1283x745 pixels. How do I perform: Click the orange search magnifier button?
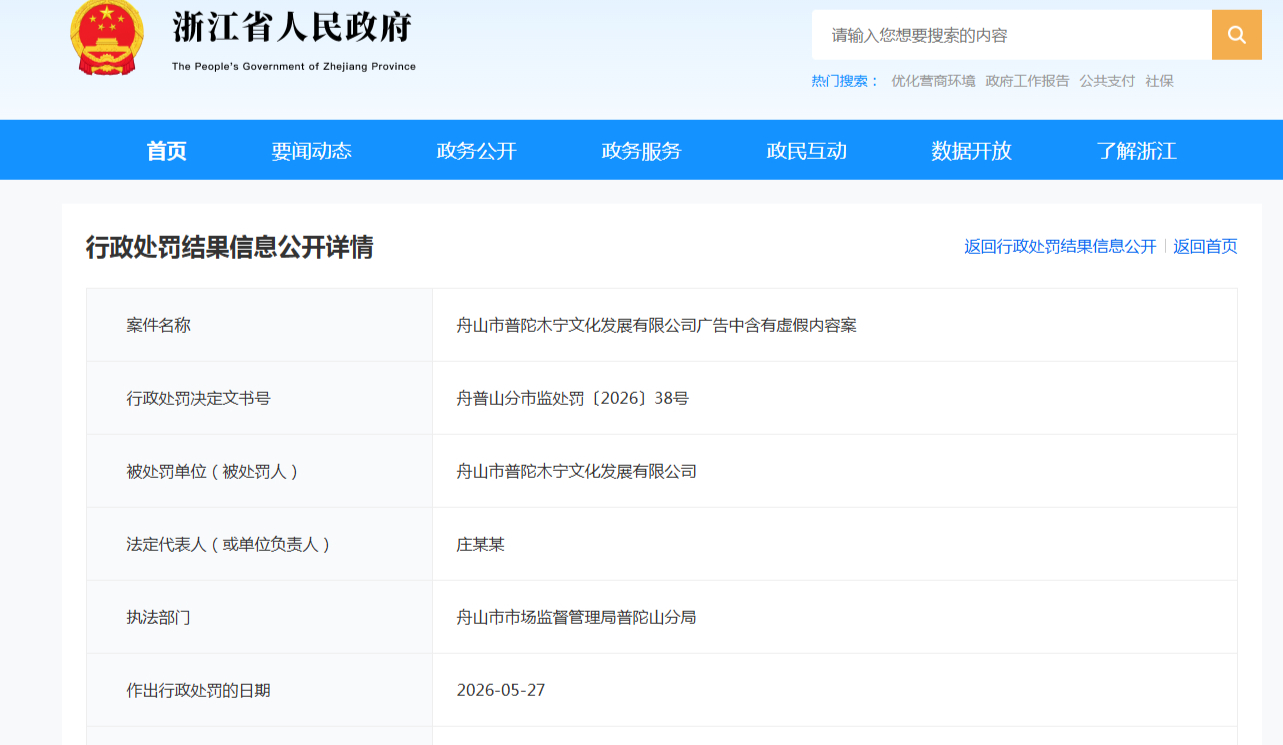pos(1237,35)
